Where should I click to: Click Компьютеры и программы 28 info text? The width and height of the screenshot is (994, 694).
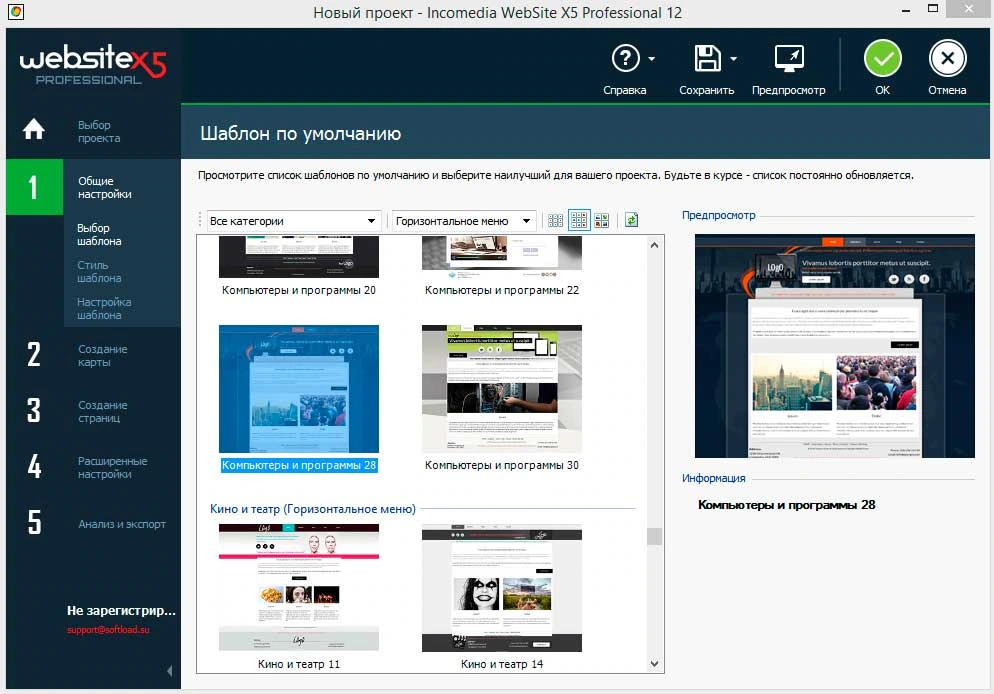[786, 505]
